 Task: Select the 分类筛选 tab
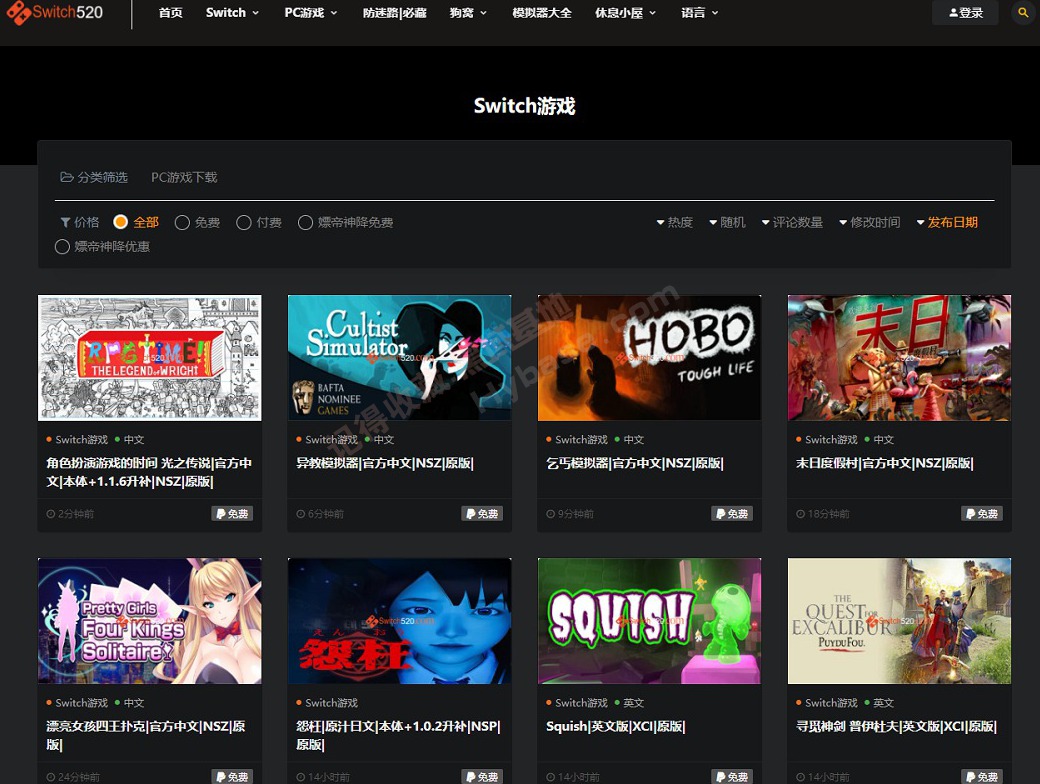click(x=94, y=177)
